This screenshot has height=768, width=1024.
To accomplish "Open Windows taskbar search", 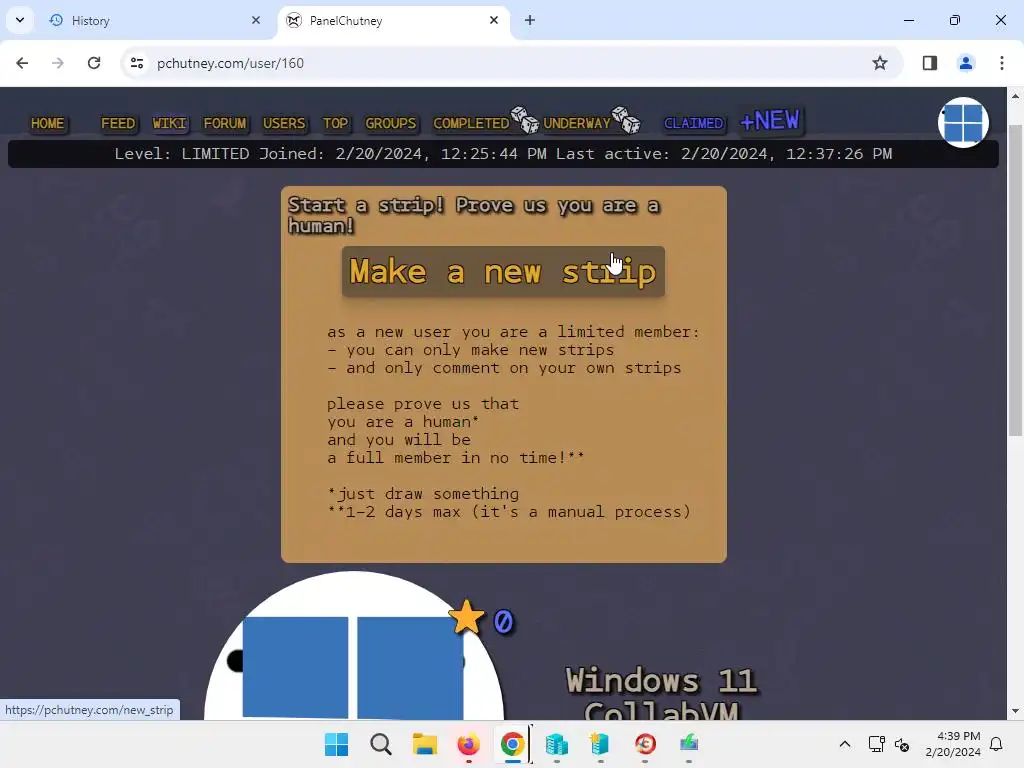I will point(381,744).
